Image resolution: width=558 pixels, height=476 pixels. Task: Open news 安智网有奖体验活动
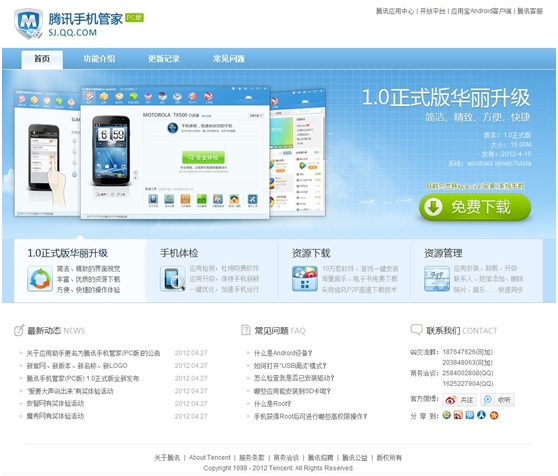pos(55,403)
